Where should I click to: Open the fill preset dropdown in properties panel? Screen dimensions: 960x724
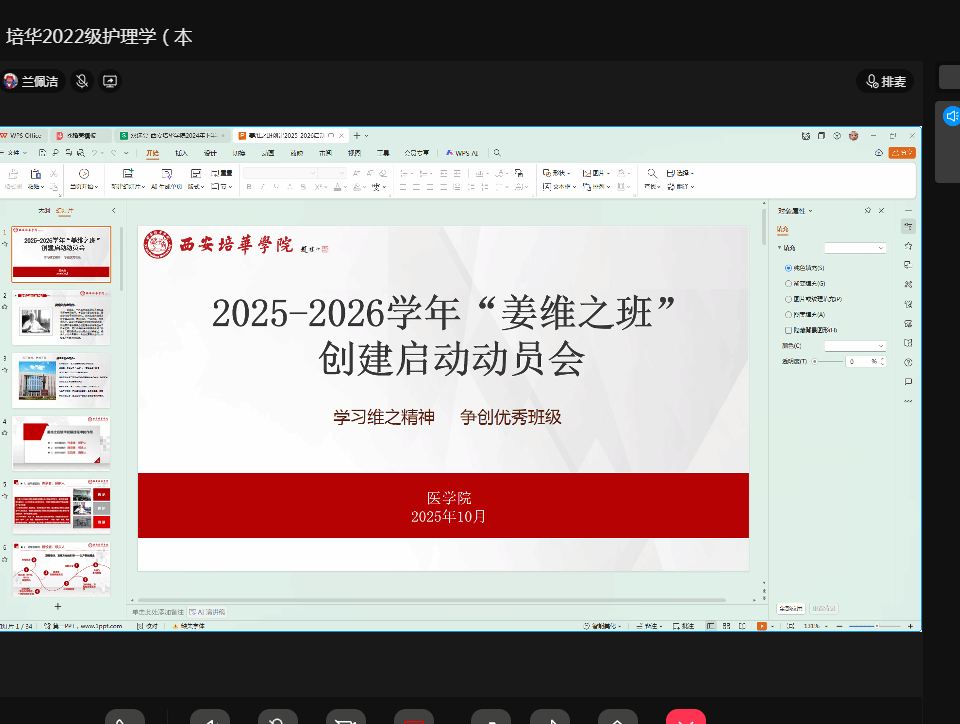click(x=855, y=248)
